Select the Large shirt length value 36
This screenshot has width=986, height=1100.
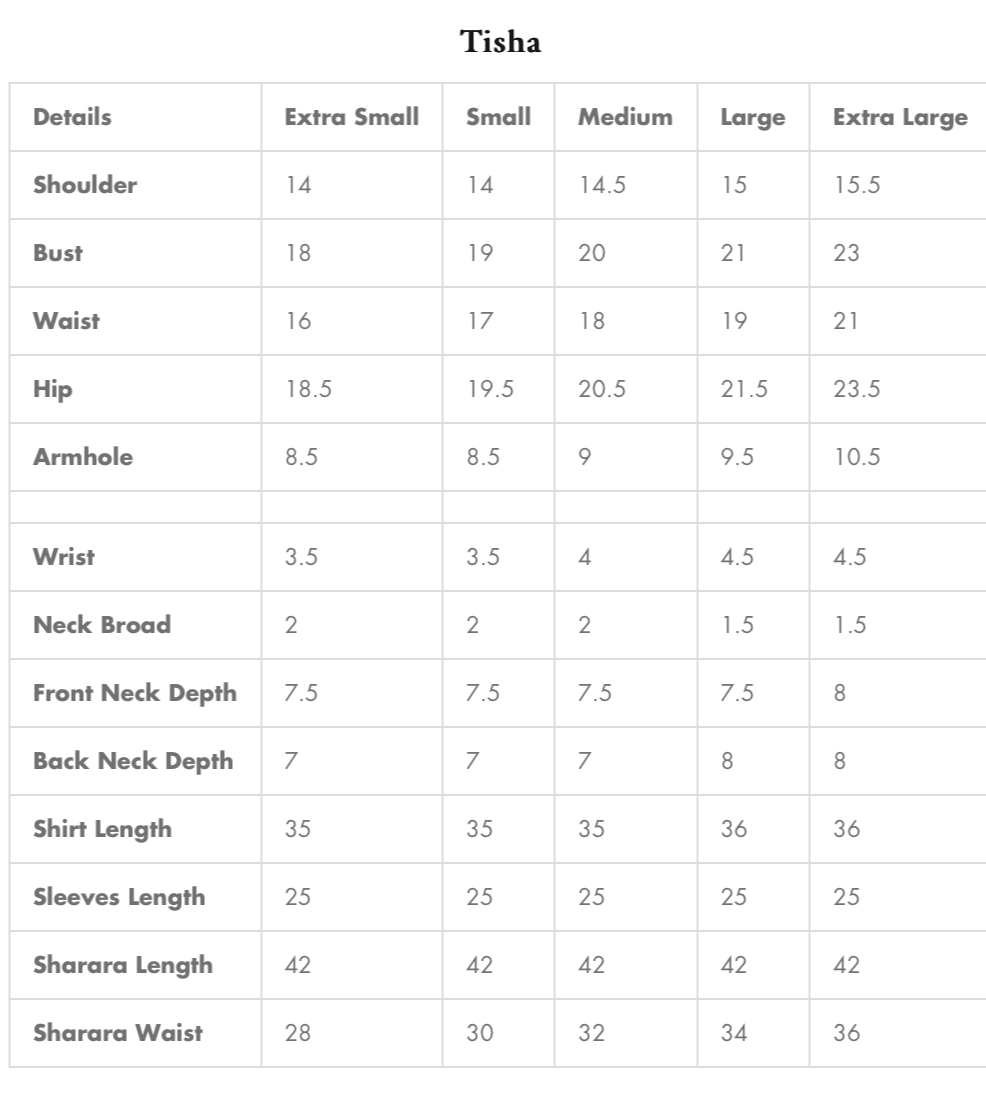coord(734,829)
